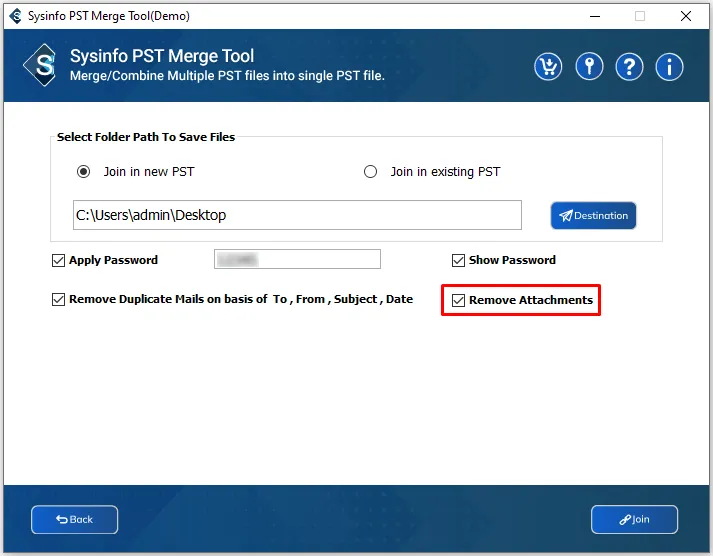Close the PST Merge Tool window
Screen dimensions: 713x556
click(686, 16)
